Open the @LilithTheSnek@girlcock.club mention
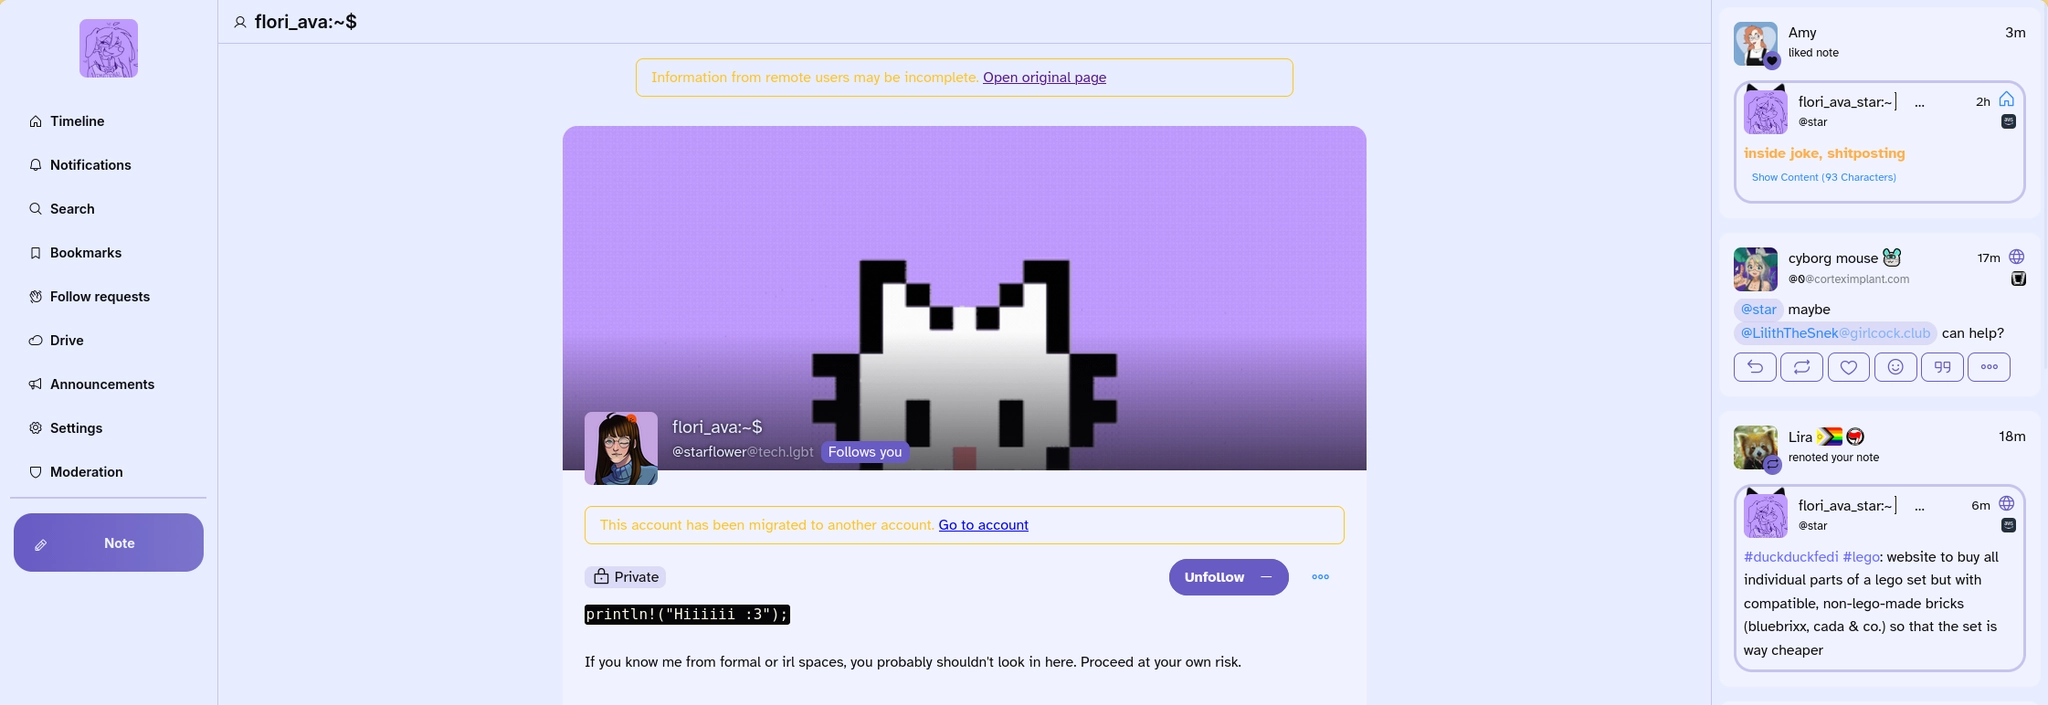 click(x=1835, y=333)
